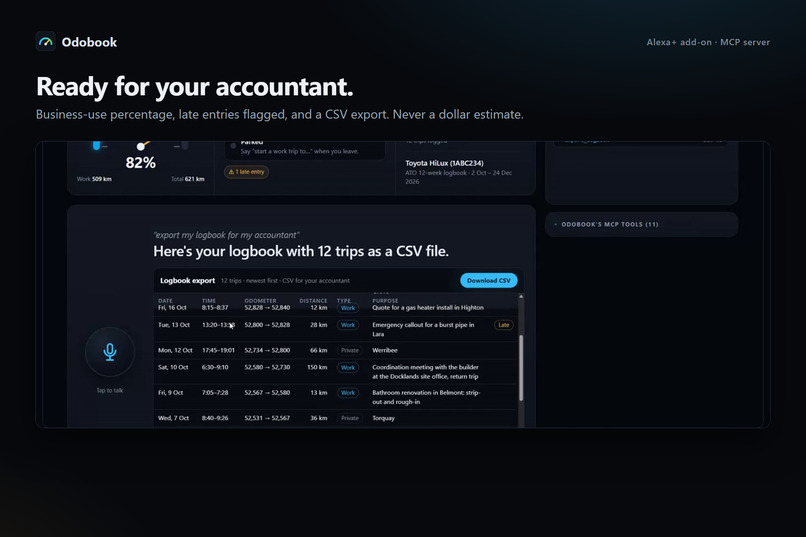This screenshot has width=806, height=537.
Task: Click the Late badge on the Lara trip
Action: (x=504, y=325)
